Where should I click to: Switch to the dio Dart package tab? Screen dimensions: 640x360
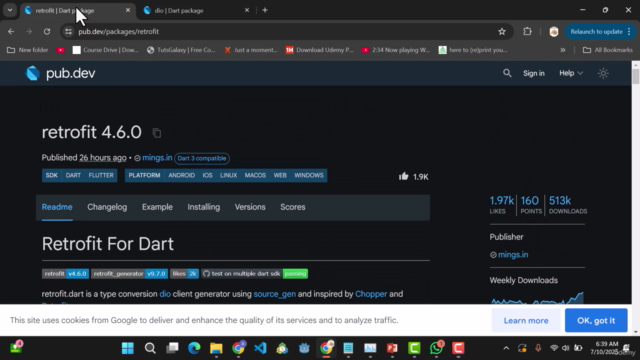(x=196, y=11)
